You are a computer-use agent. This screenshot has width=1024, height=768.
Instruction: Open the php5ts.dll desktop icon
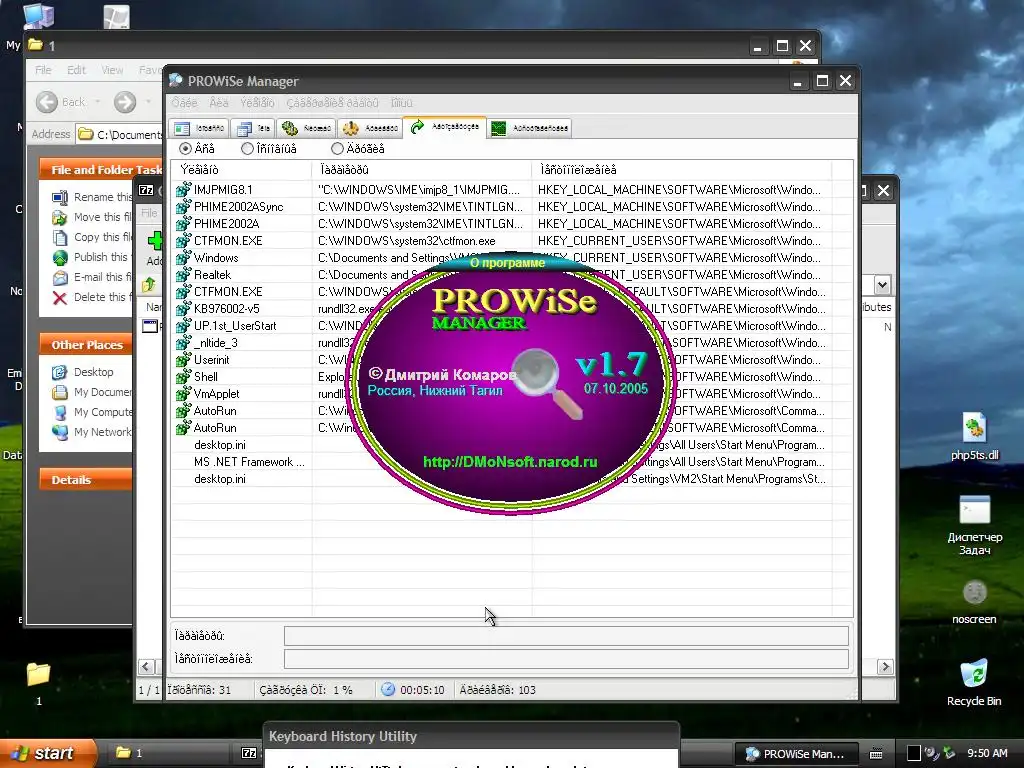tap(974, 428)
